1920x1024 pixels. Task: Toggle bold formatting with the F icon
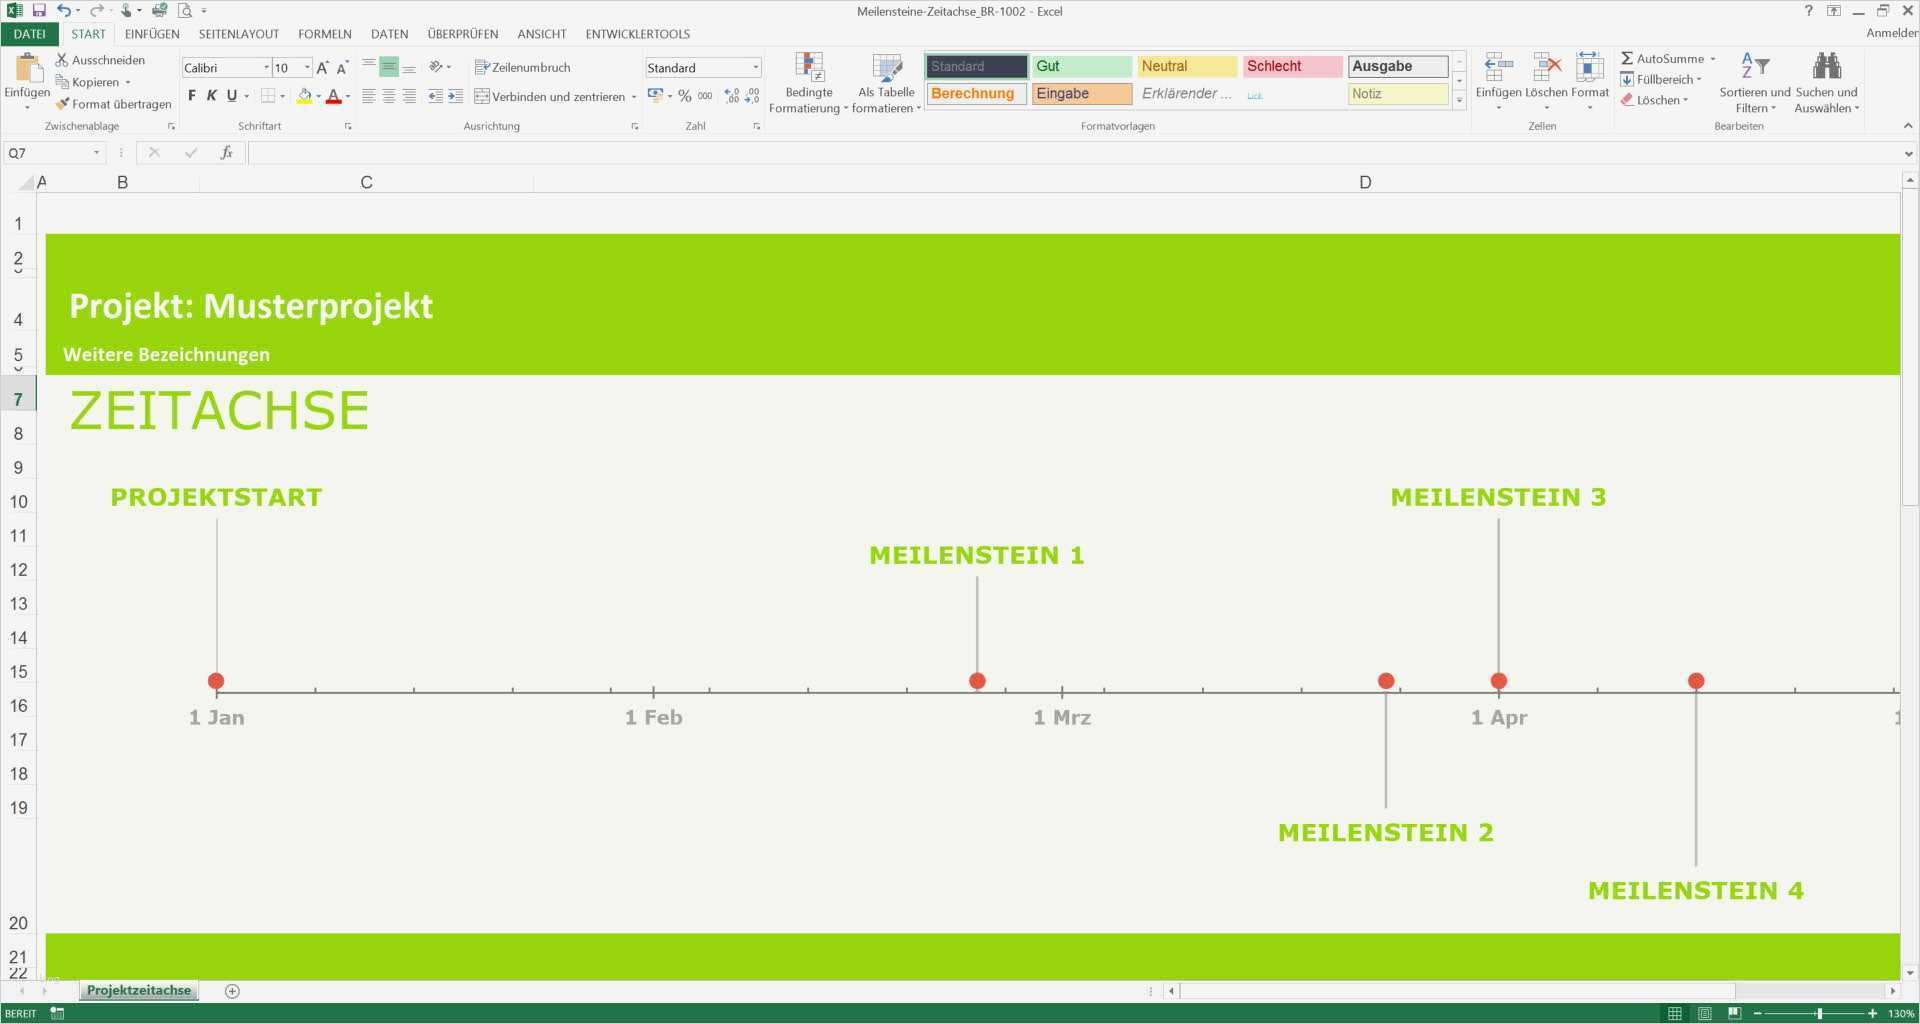(x=192, y=96)
